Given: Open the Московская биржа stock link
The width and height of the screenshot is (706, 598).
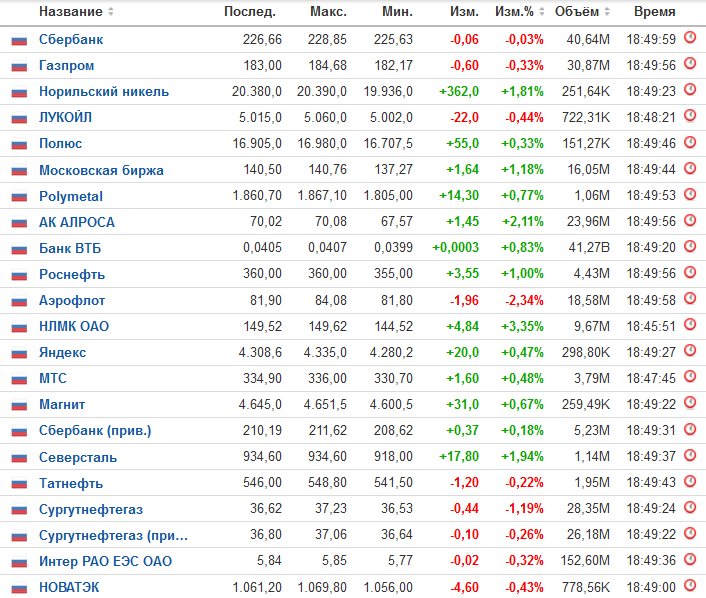Looking at the screenshot, I should point(101,170).
